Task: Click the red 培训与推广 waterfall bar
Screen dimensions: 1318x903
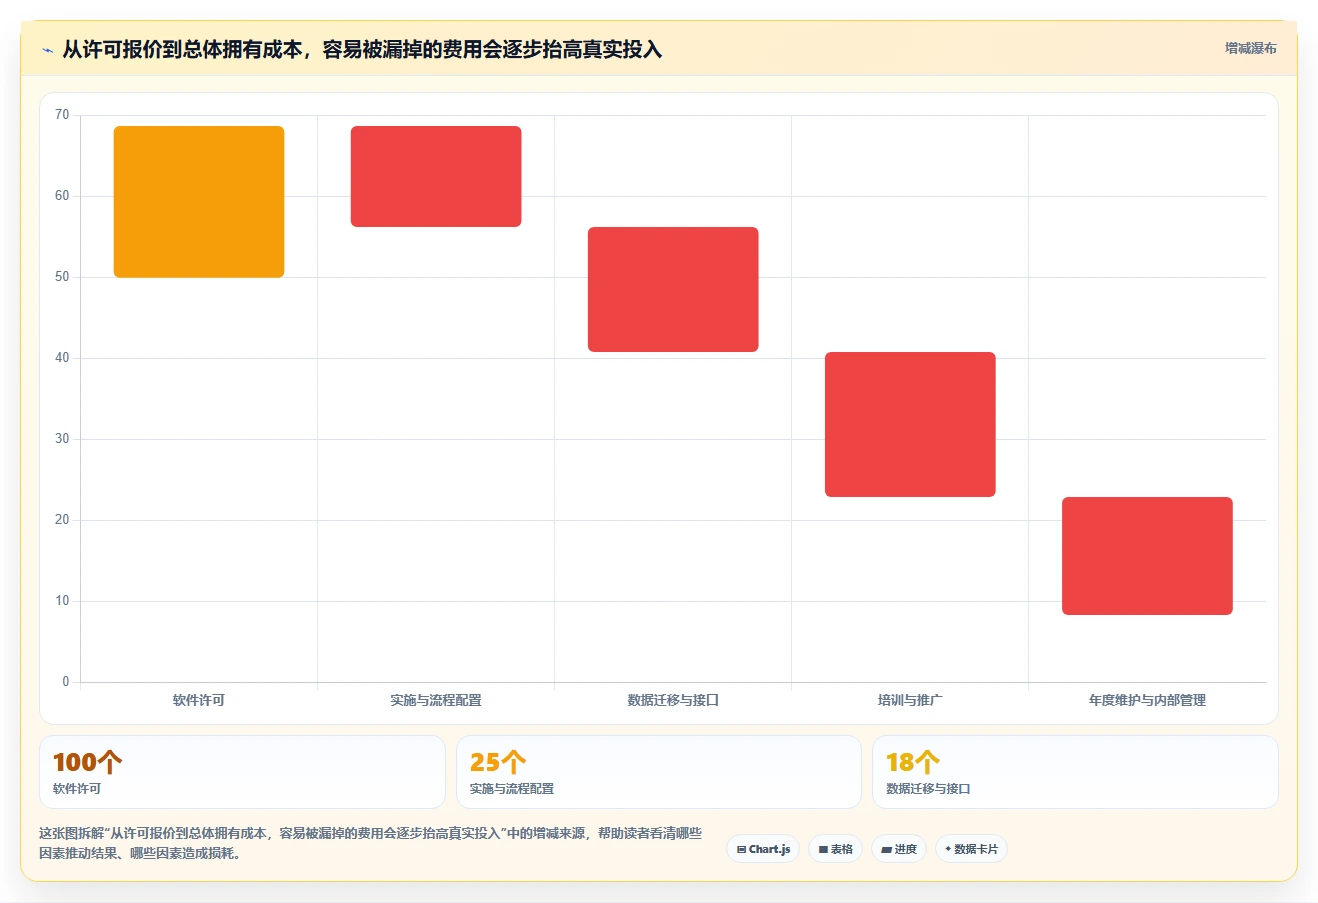Action: pos(910,424)
